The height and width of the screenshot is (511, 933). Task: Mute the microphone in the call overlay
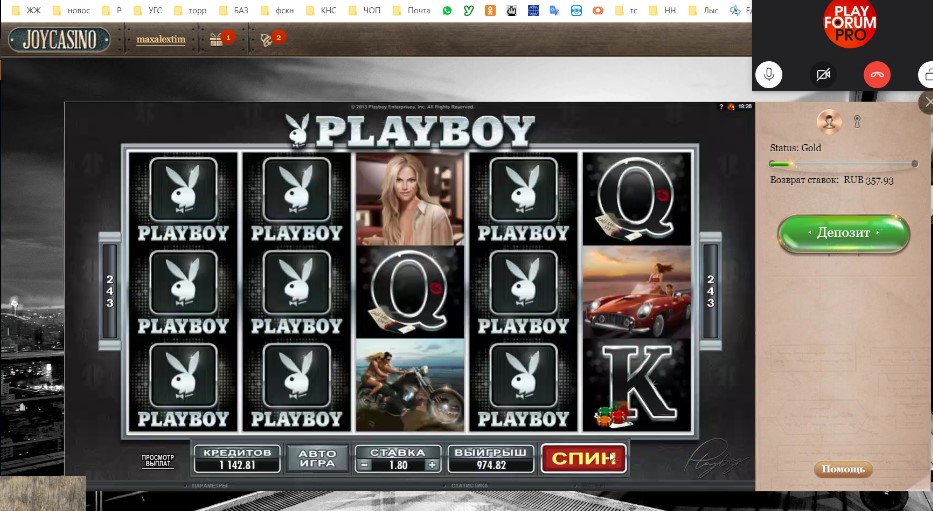coord(769,75)
